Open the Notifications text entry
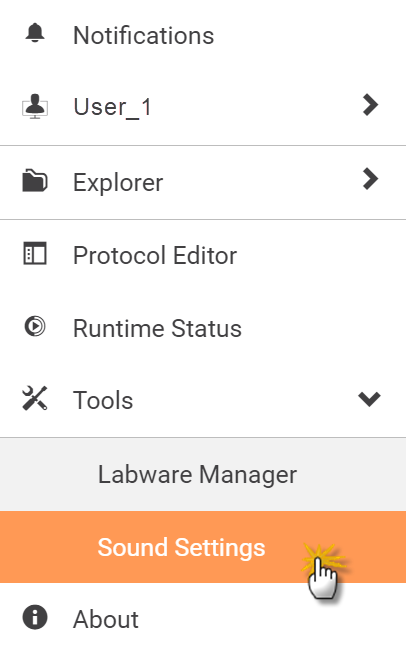The image size is (406, 655). [144, 36]
